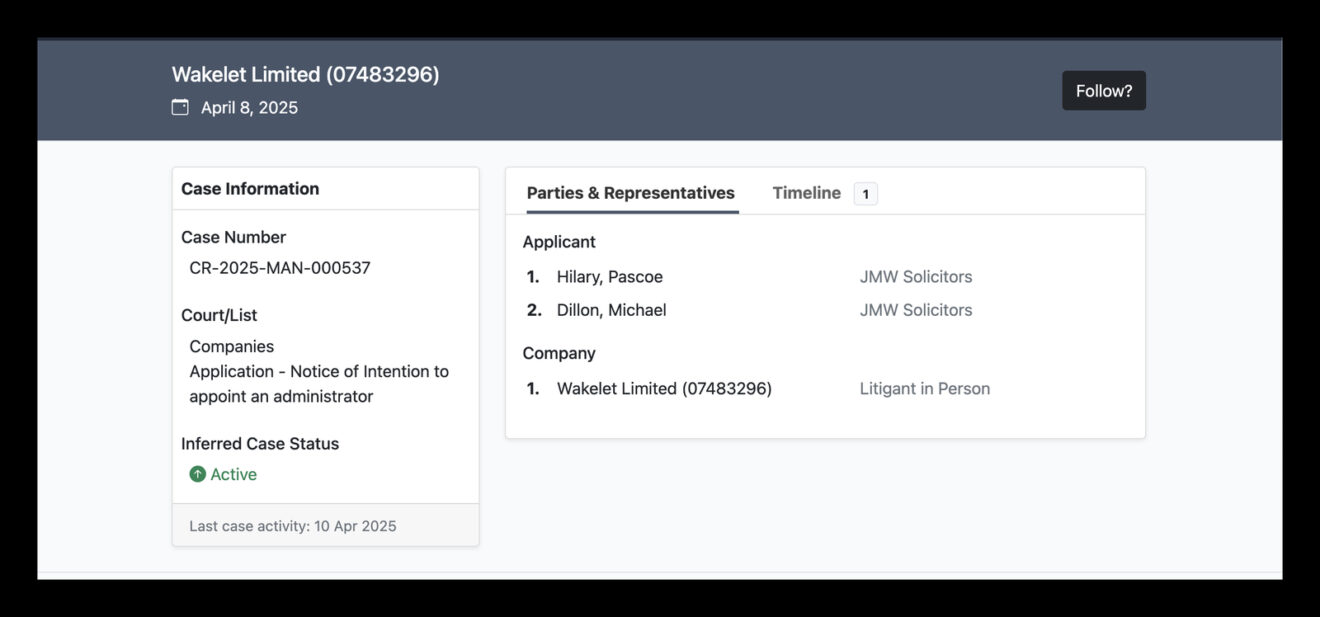Click the green Active status arrow icon
This screenshot has width=1320, height=617.
coord(198,474)
